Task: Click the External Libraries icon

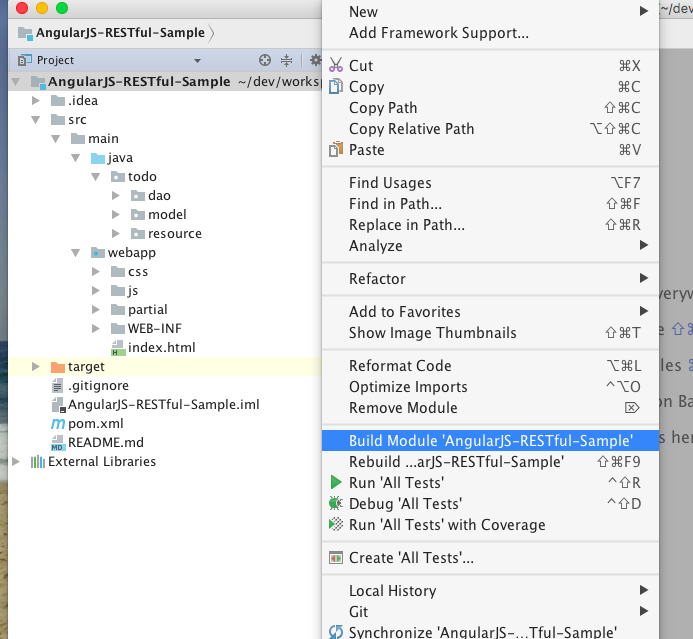Action: pyautogui.click(x=38, y=462)
